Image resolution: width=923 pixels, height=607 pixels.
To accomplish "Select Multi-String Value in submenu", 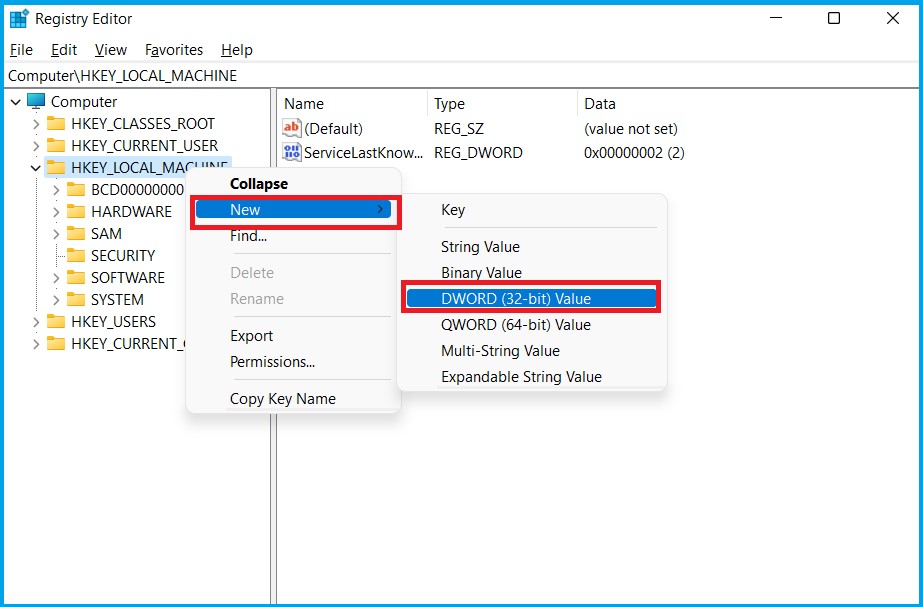I will tap(532, 351).
